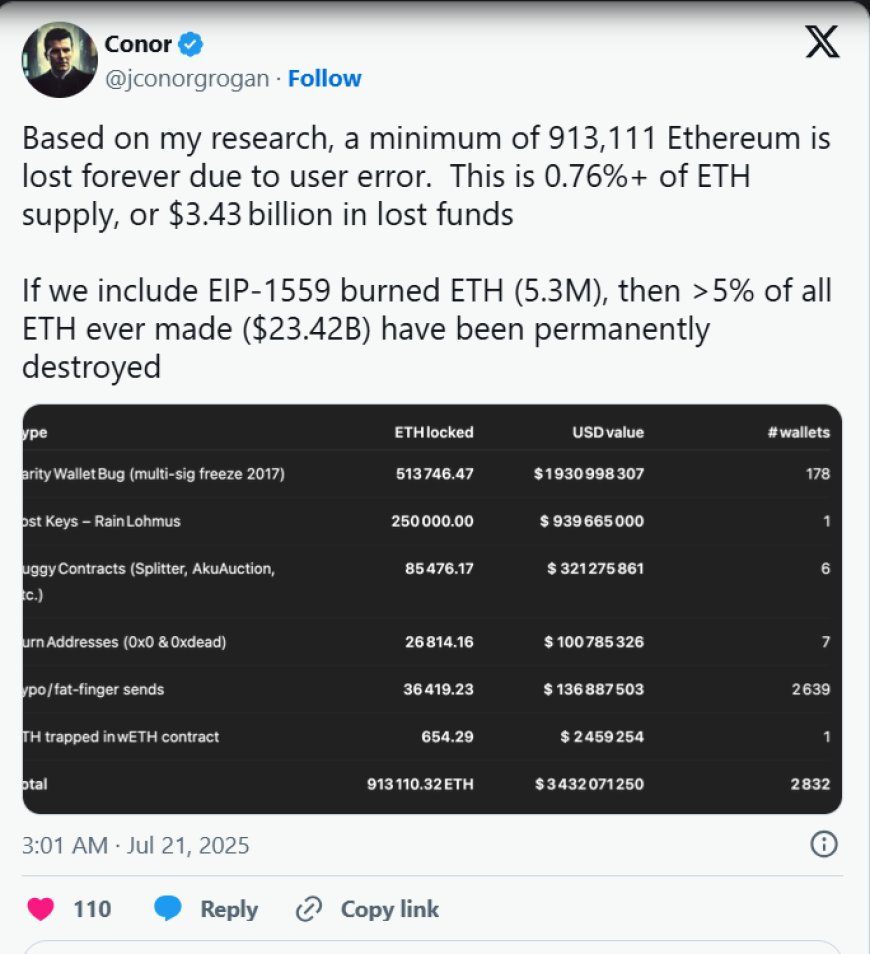
Task: Click the Reply button text
Action: [229, 909]
